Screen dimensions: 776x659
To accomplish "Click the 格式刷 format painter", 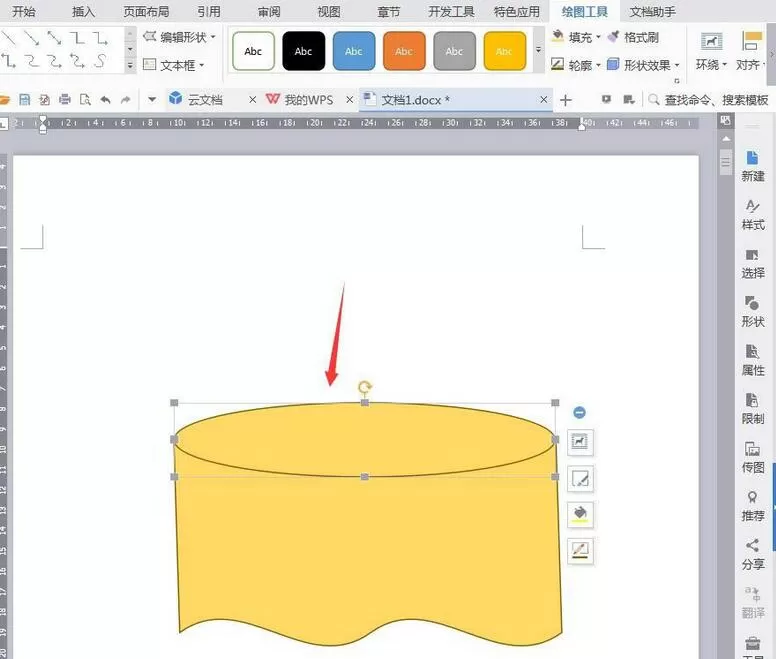I will click(x=633, y=37).
